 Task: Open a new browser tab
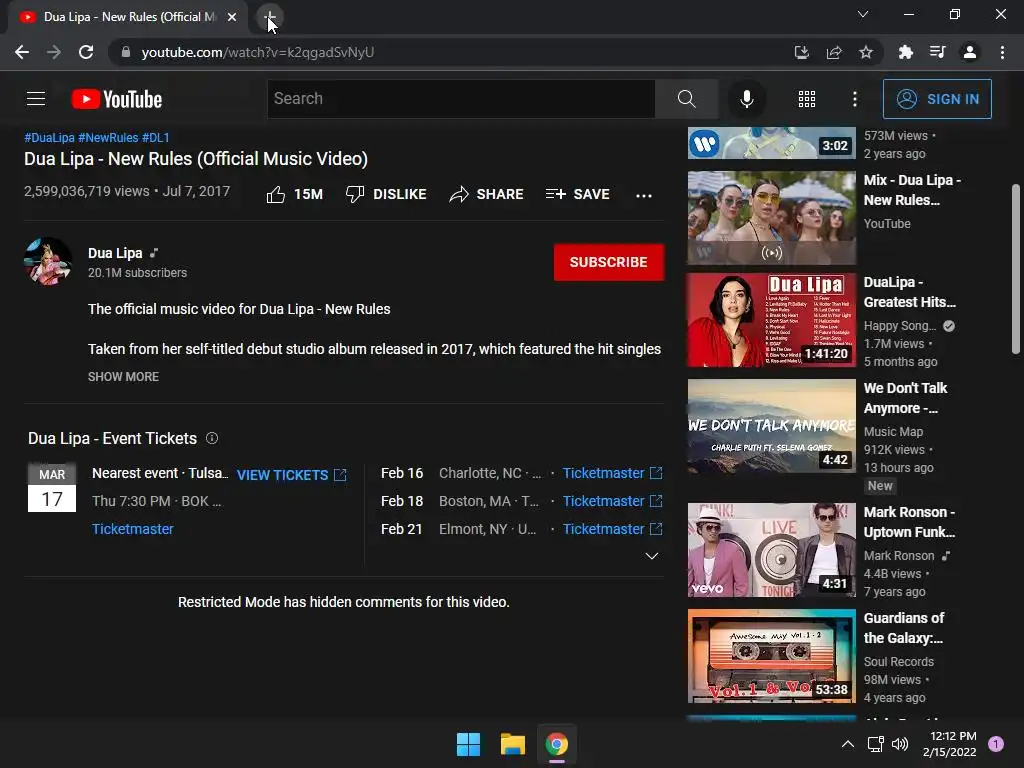[270, 17]
